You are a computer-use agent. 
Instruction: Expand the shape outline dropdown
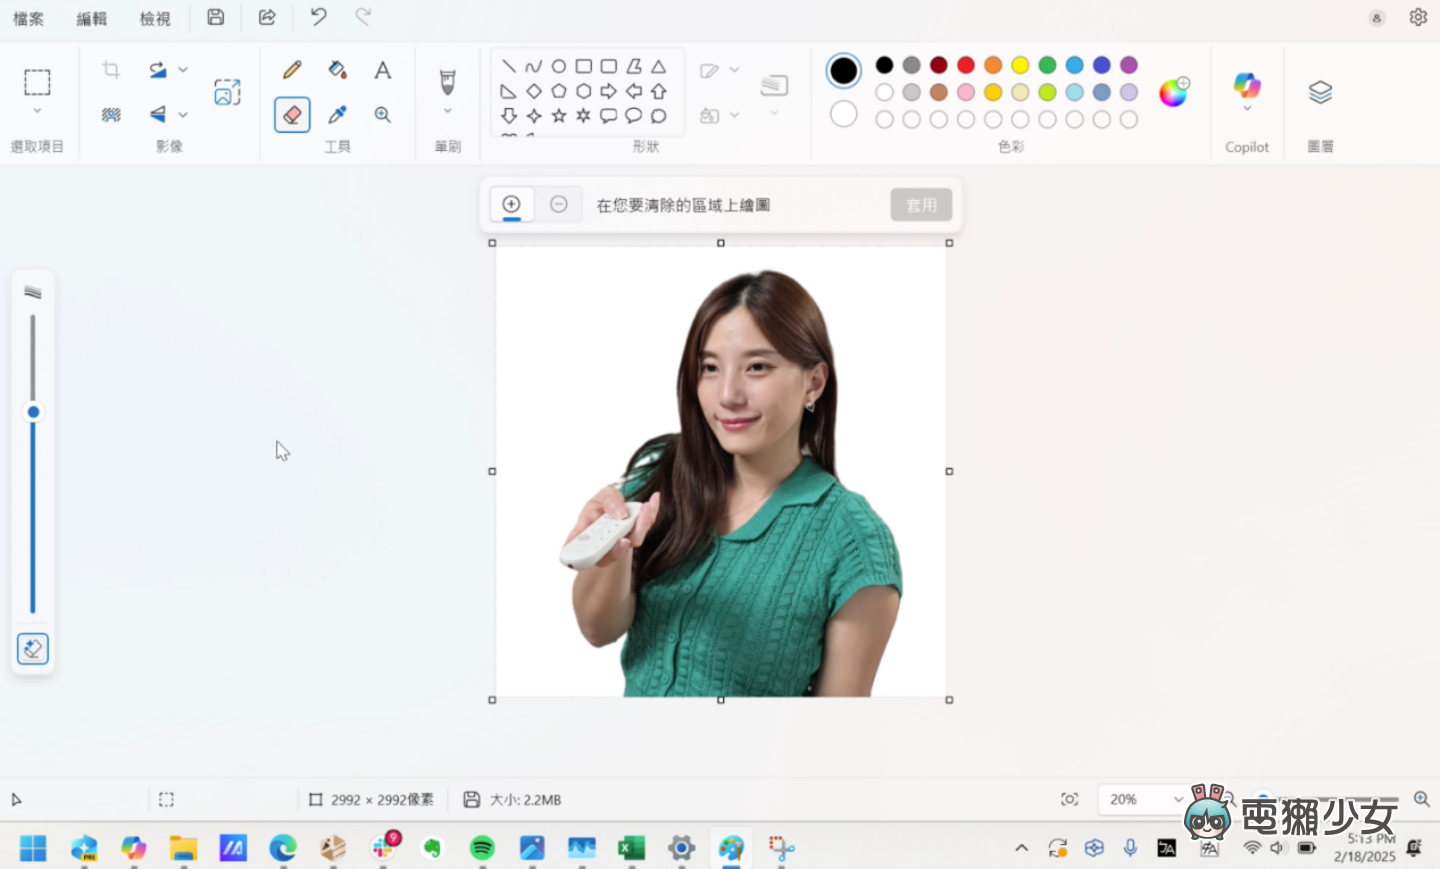734,70
